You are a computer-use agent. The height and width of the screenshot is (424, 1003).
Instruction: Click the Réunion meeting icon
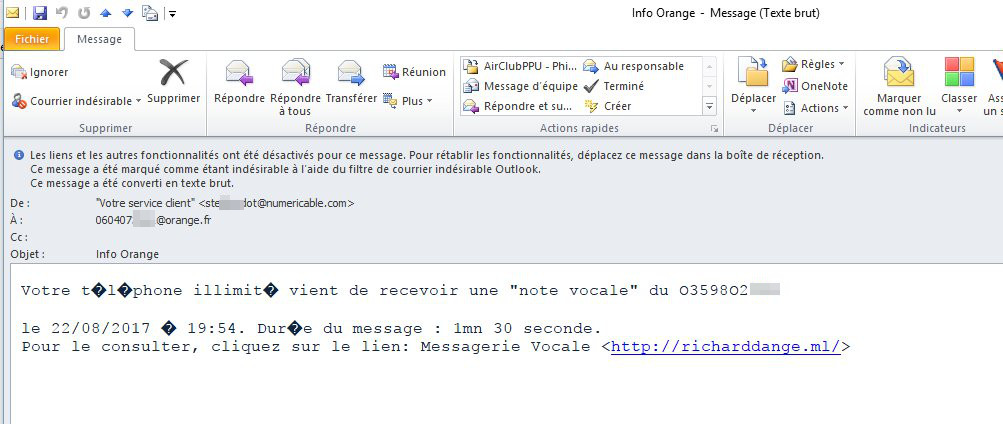[x=390, y=72]
